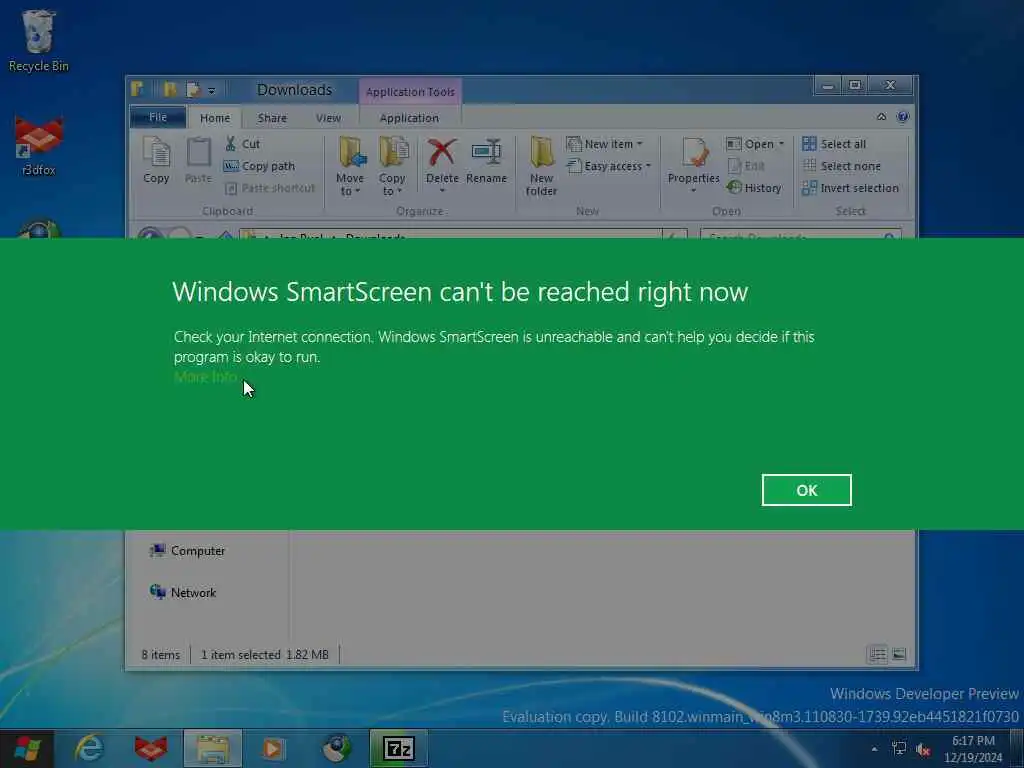
Task: Click the Windows Start button
Action: tap(26, 748)
